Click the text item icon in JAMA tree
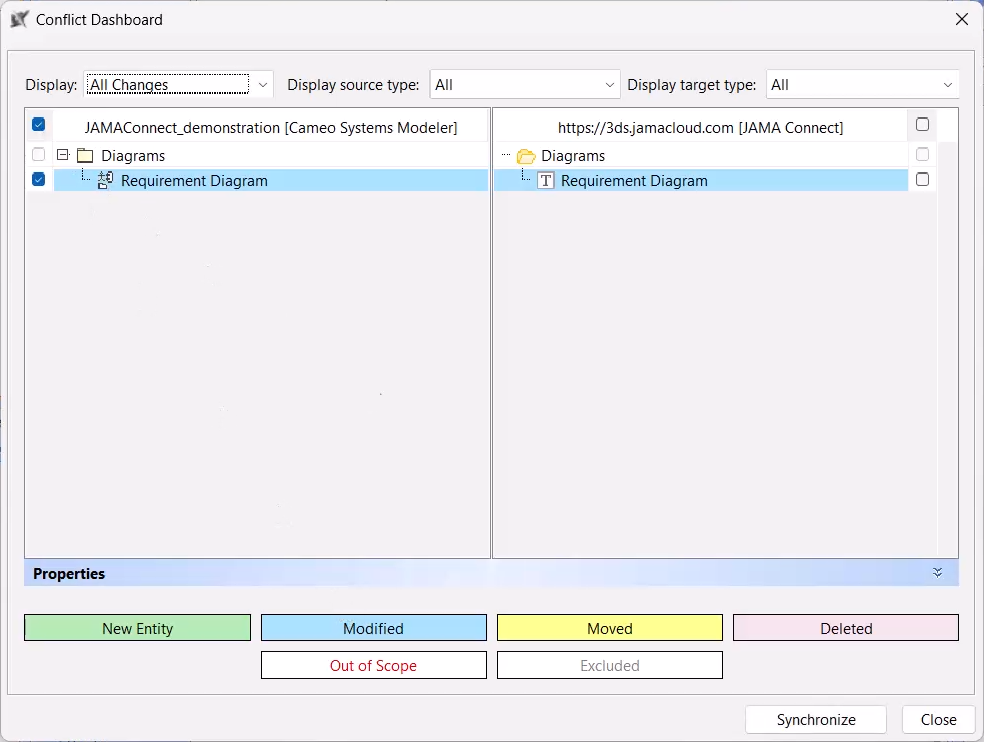The width and height of the screenshot is (984, 742). point(546,181)
